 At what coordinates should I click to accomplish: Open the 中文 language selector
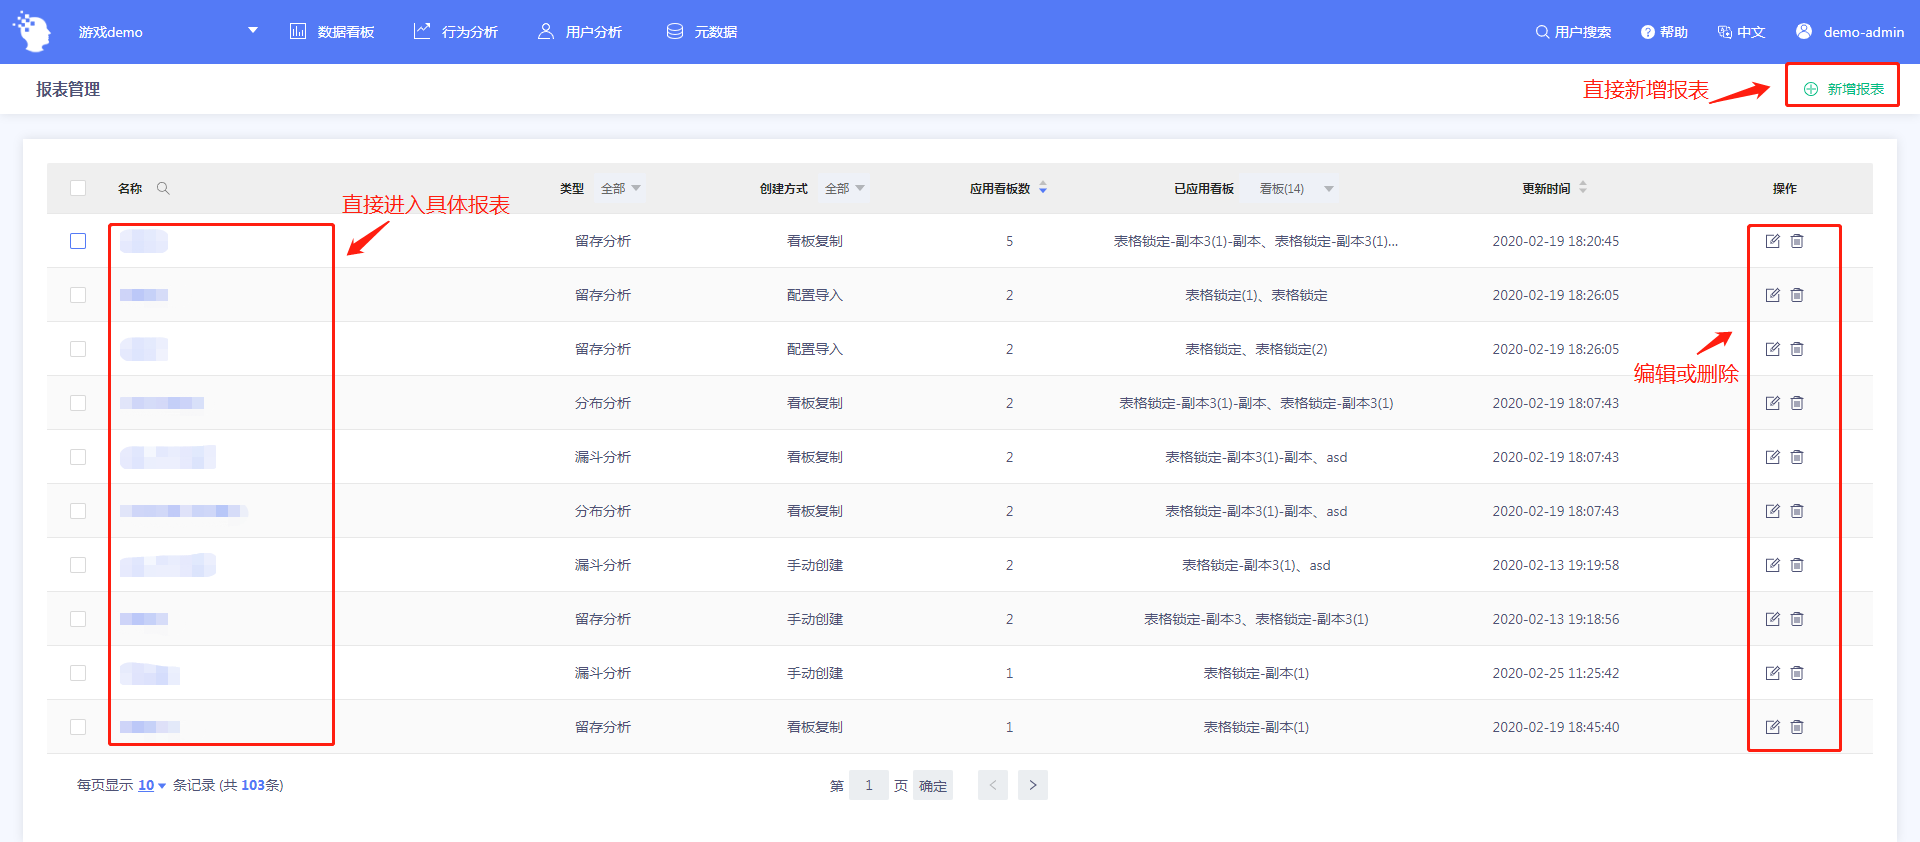tap(1741, 32)
